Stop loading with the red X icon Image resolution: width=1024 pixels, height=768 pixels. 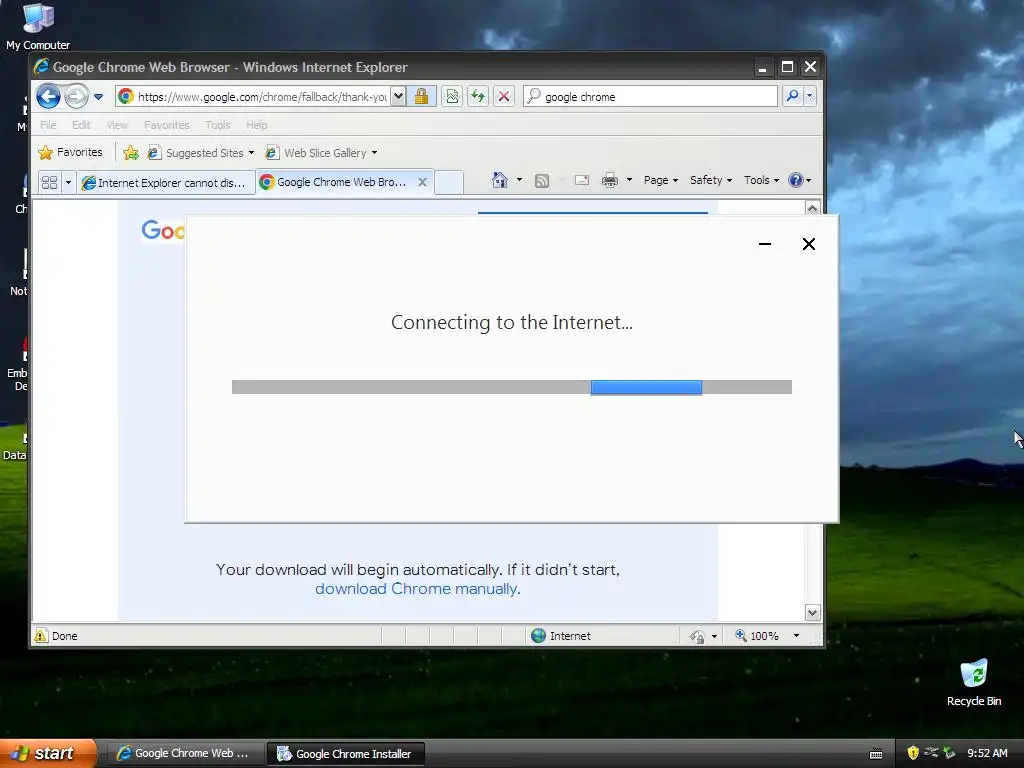coord(504,97)
